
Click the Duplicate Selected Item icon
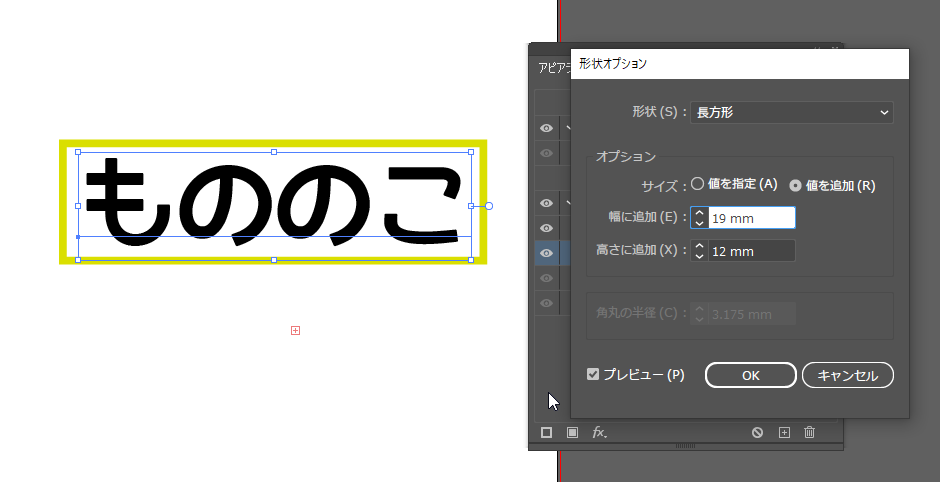[x=784, y=432]
